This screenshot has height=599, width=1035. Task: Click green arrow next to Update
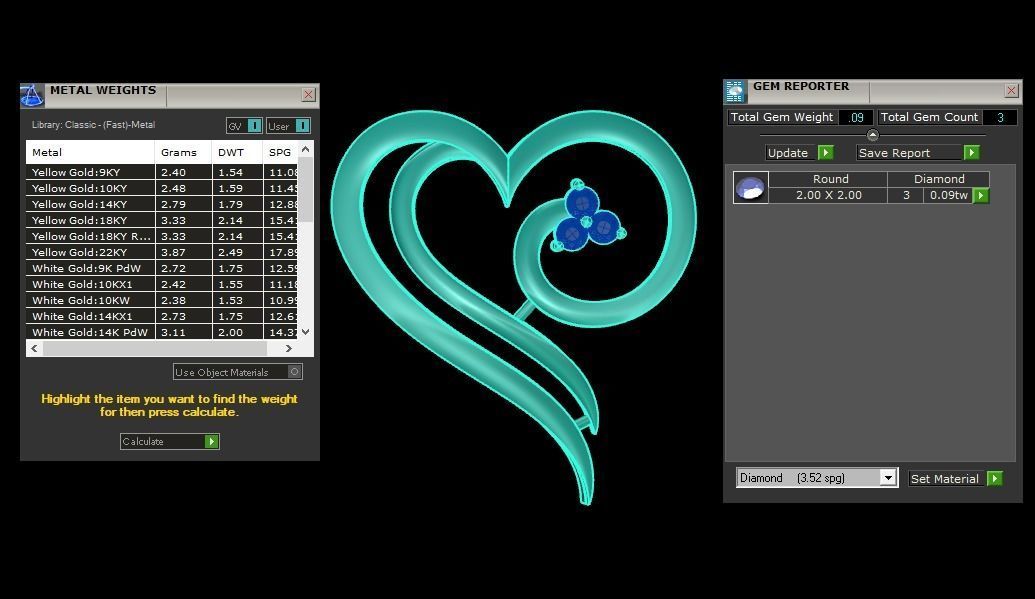click(825, 153)
